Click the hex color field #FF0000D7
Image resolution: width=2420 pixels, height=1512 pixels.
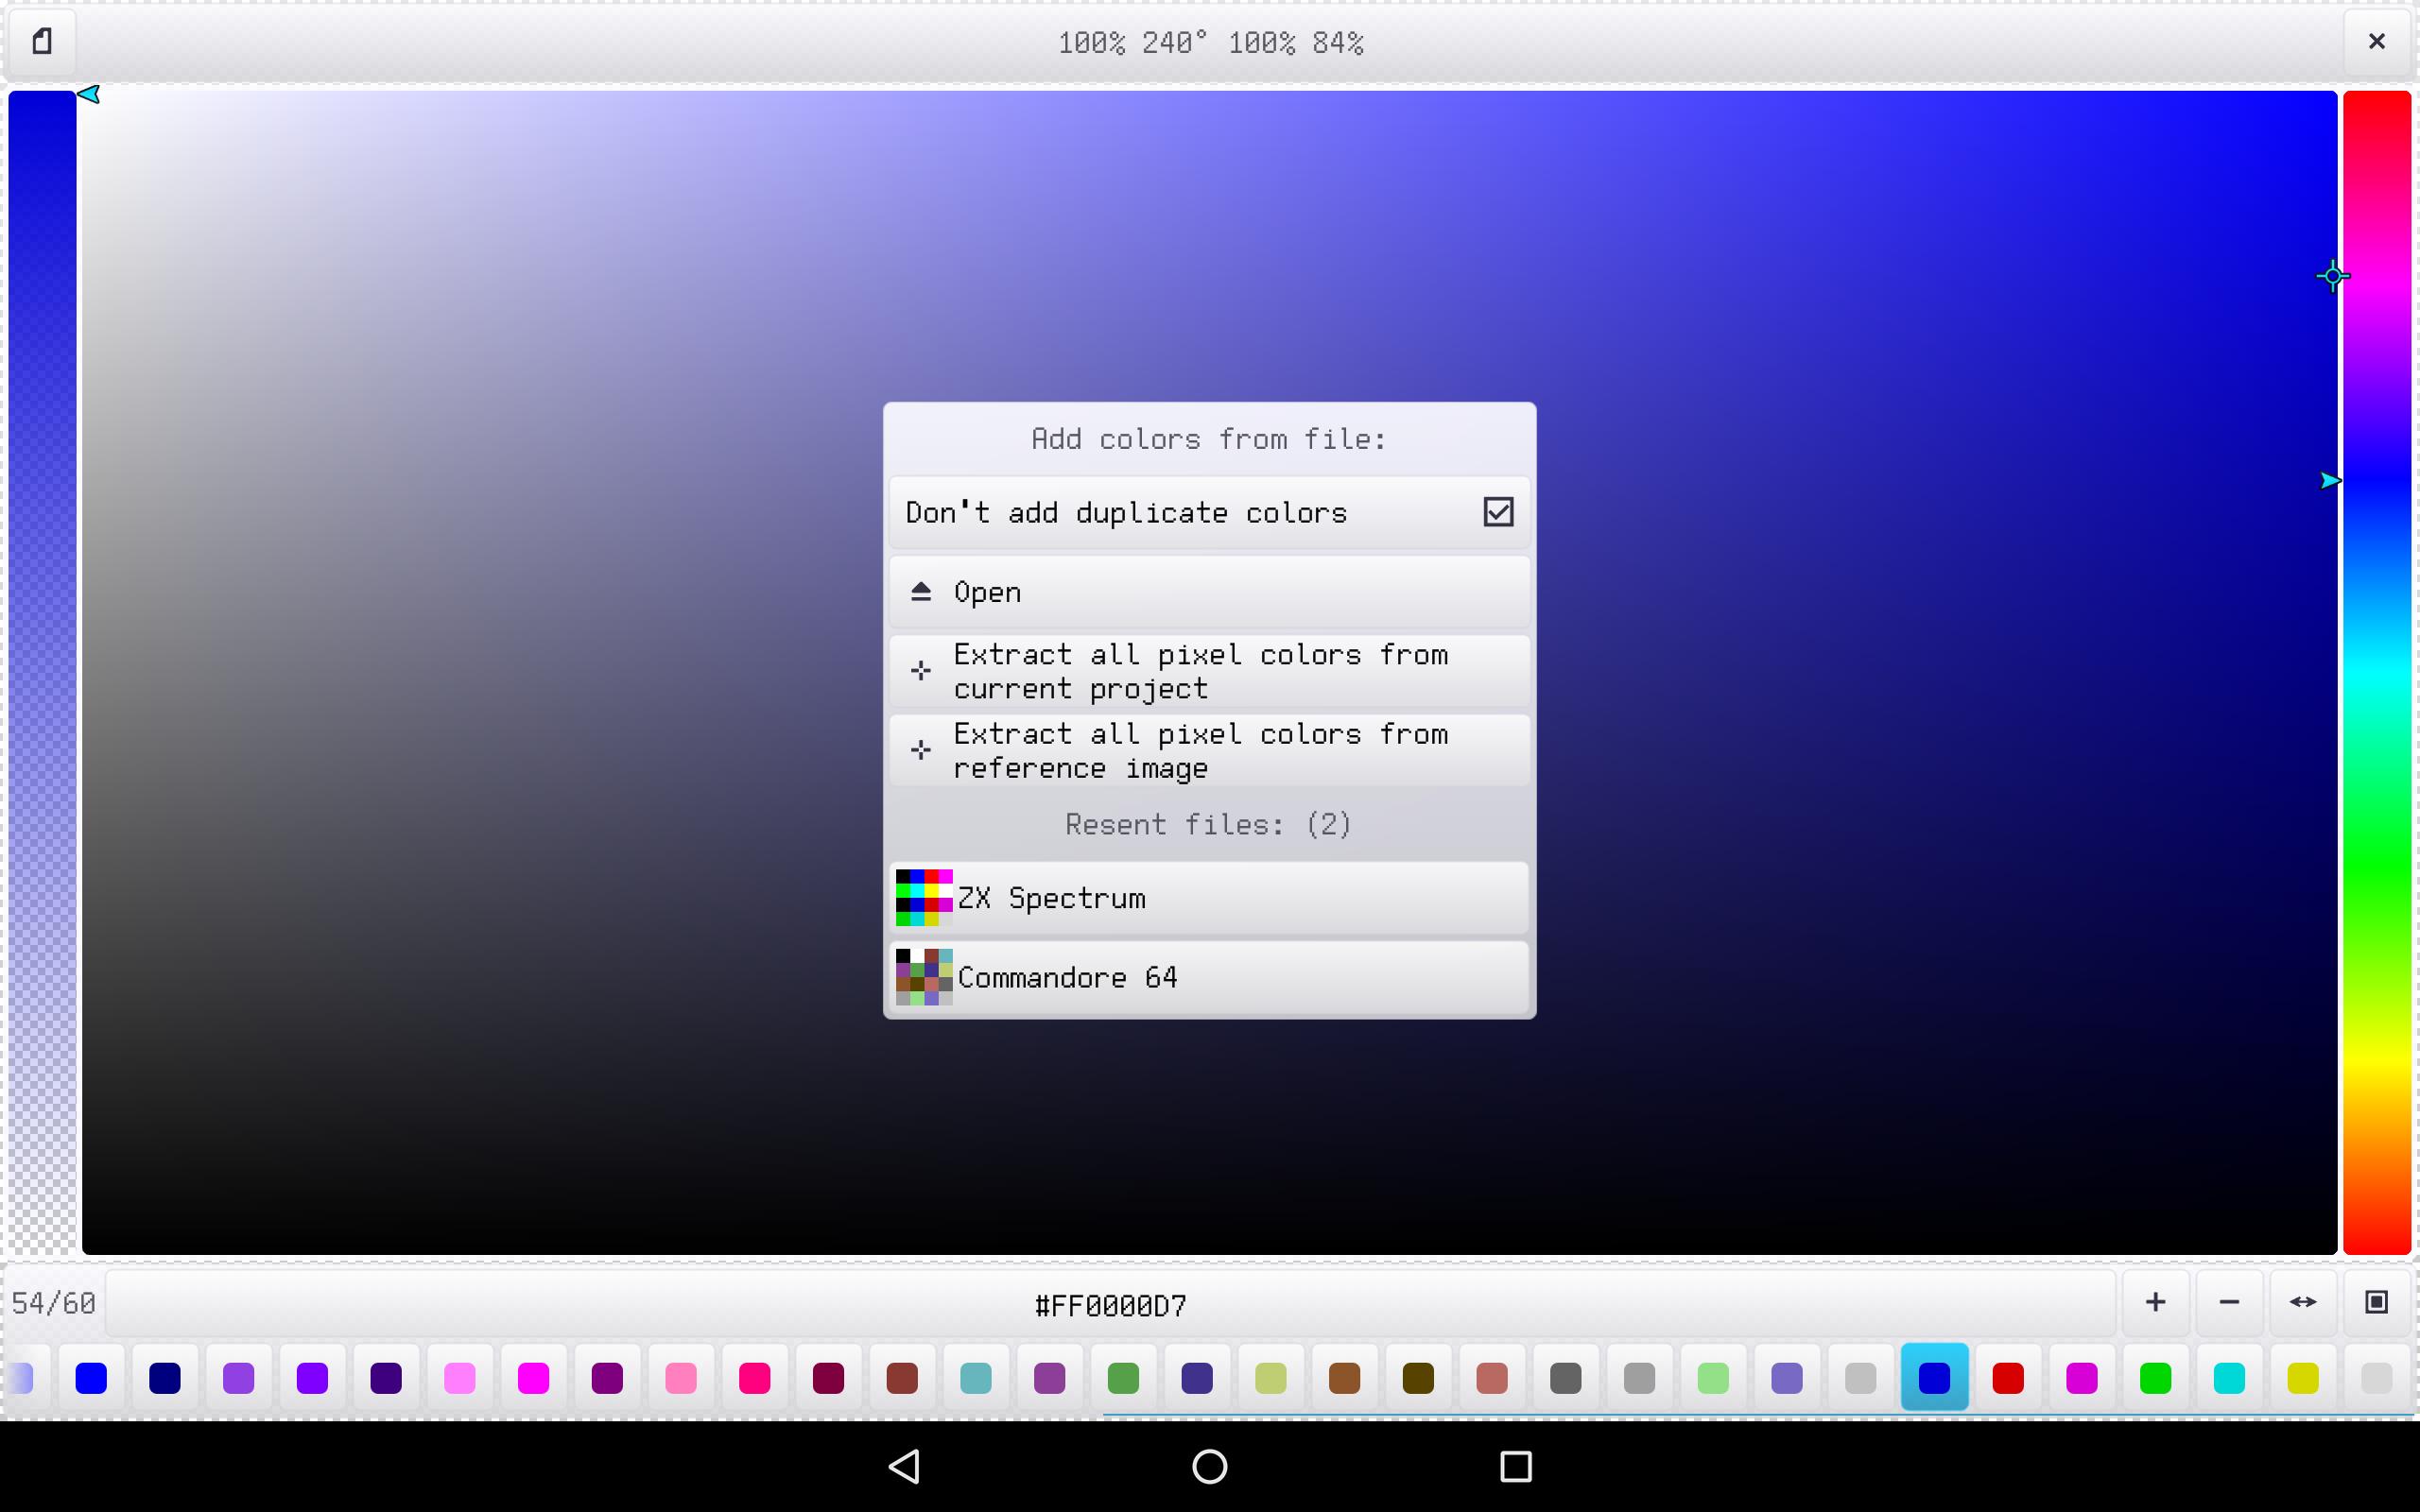[x=1111, y=1304]
